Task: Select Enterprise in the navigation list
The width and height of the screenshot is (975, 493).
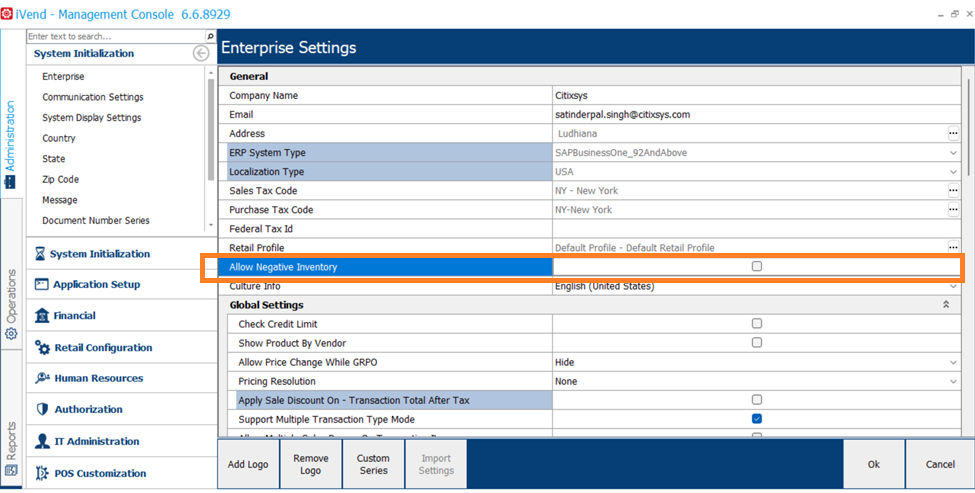Action: coord(63,76)
